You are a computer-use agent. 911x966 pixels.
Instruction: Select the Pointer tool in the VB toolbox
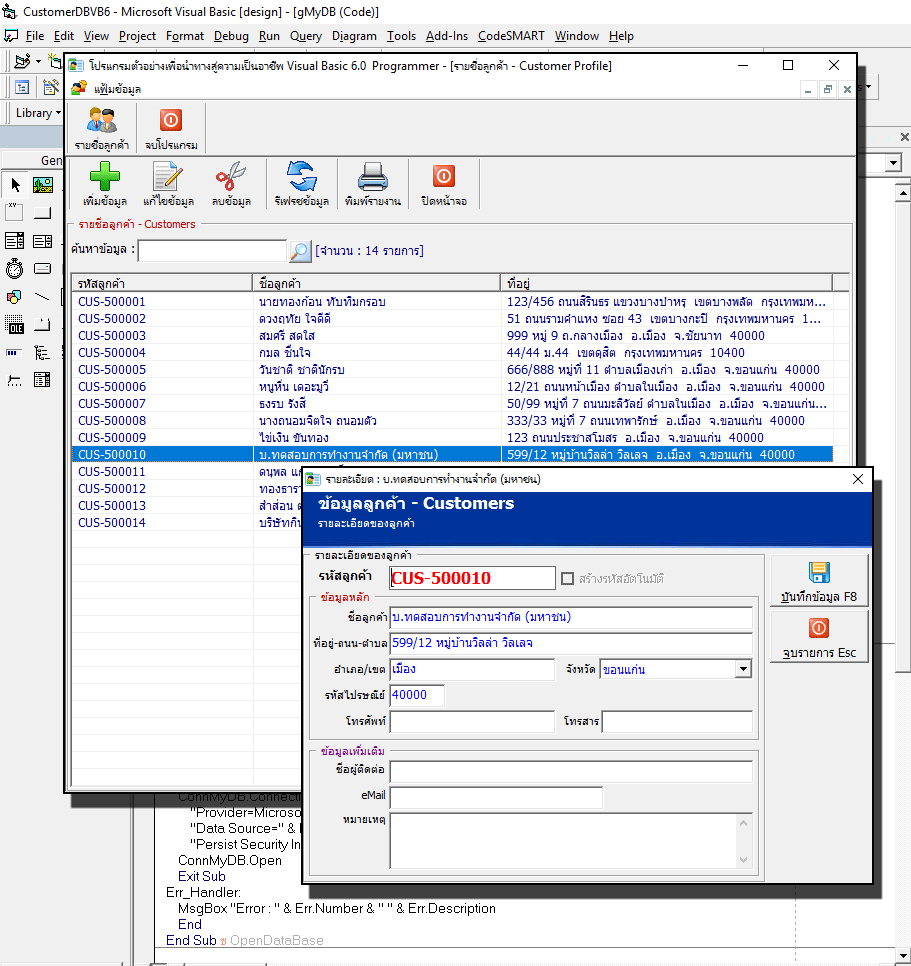pyautogui.click(x=15, y=185)
